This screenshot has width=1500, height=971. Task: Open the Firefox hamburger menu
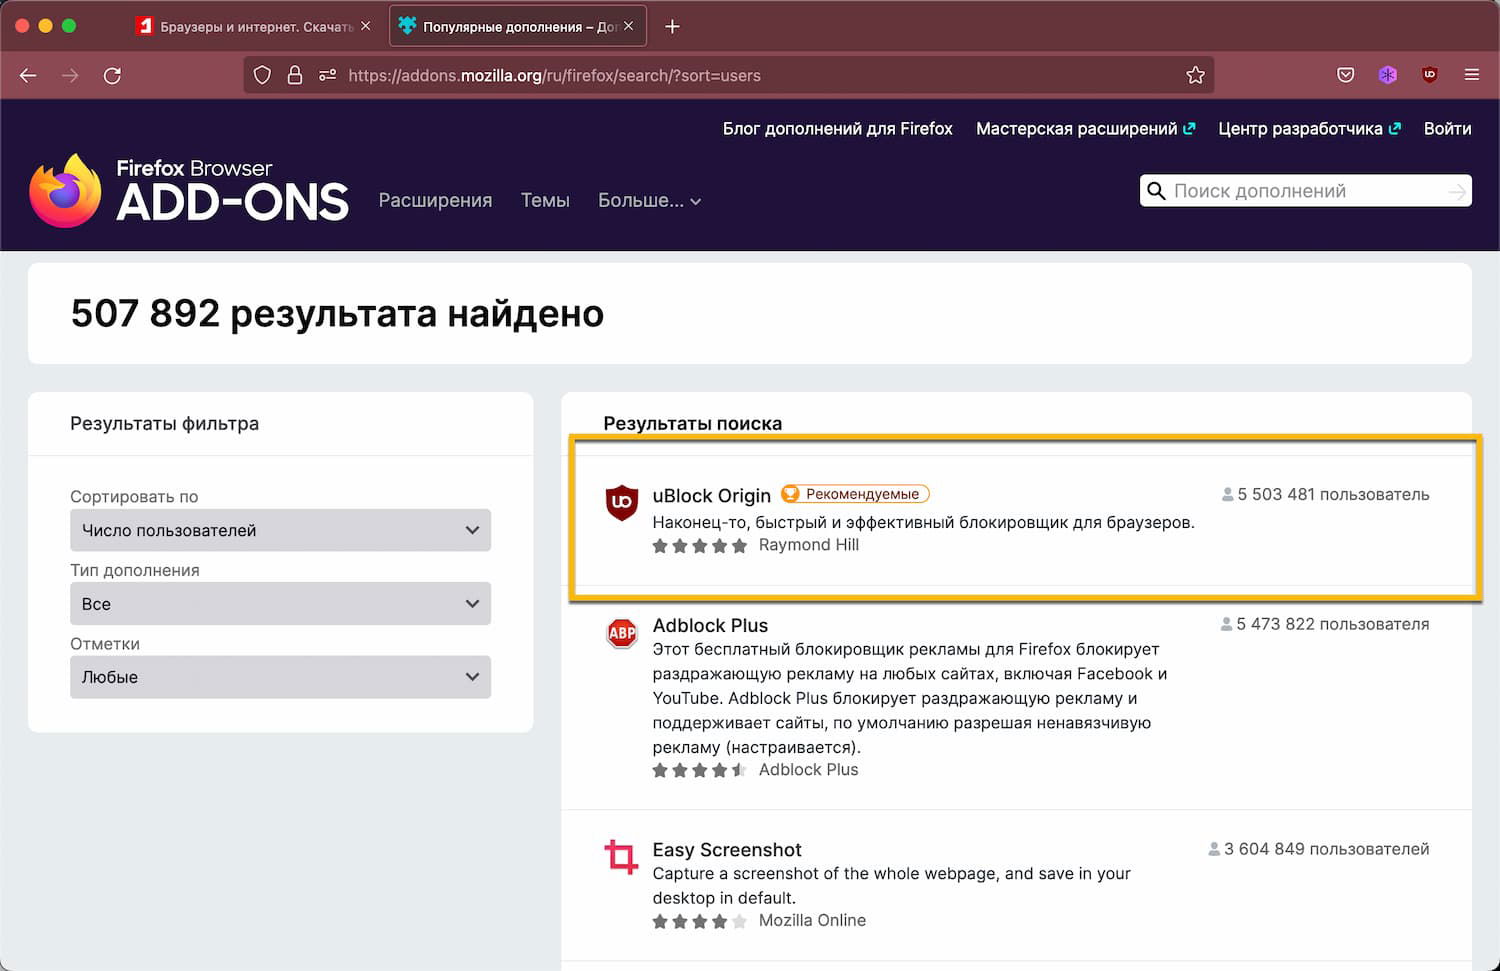point(1472,75)
